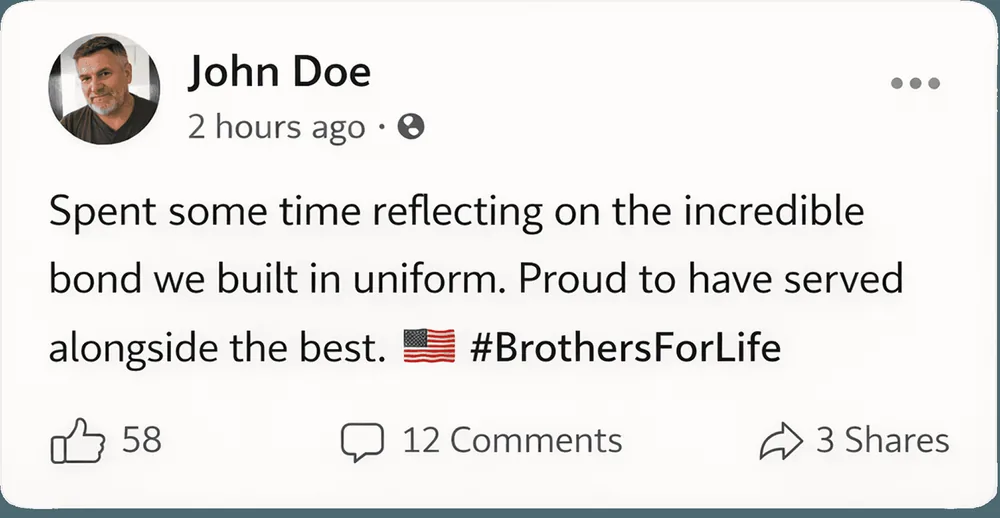Click the "2 hours ago" timestamp
This screenshot has width=1000, height=518.
pyautogui.click(x=277, y=128)
